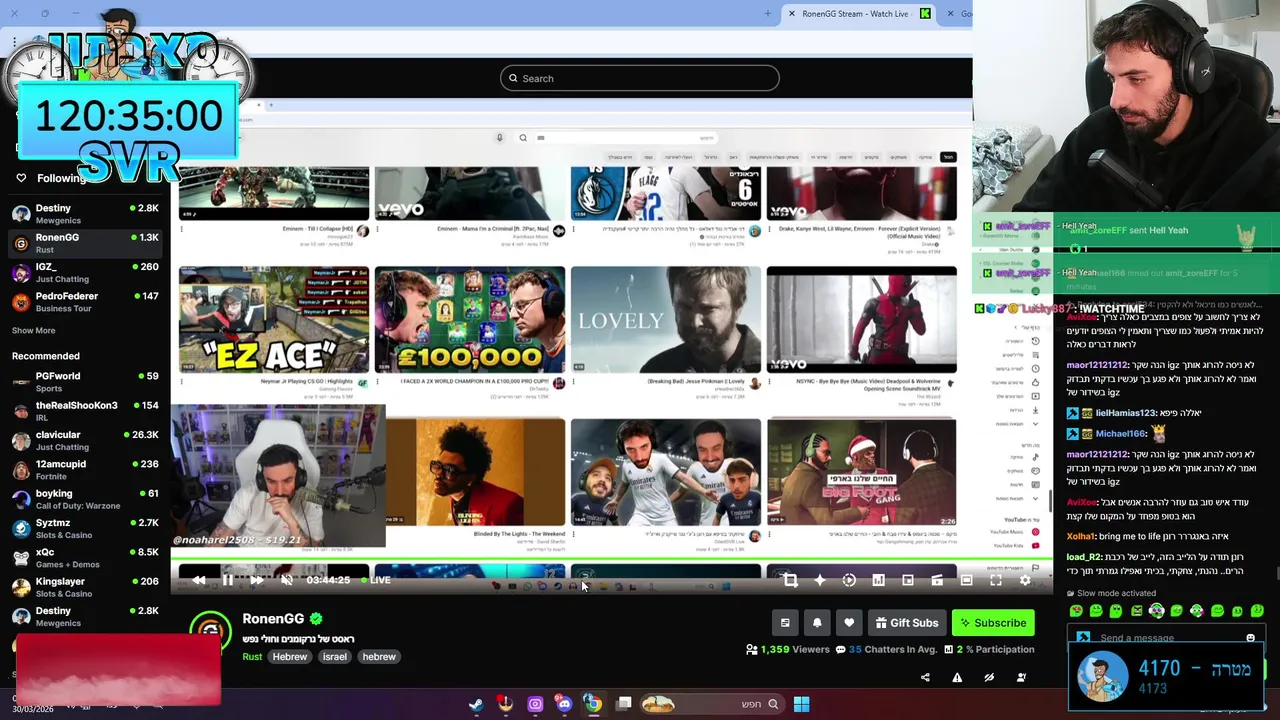Viewport: 1280px width, 720px height.
Task: Open 12amcupid recommended channel
Action: 85,470
